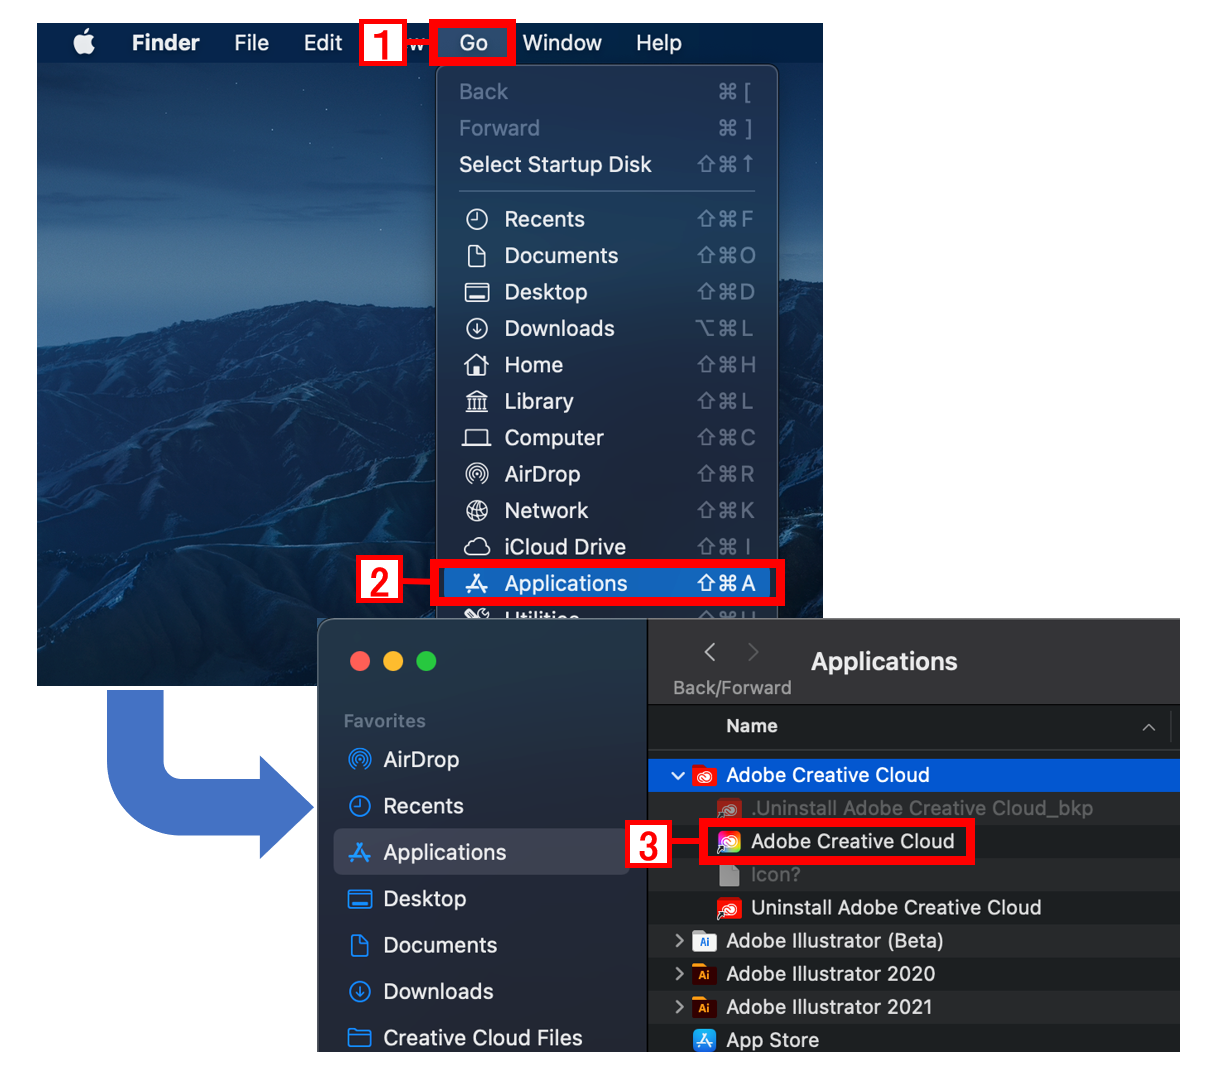Click the Desktop icon in the sidebar
The width and height of the screenshot is (1208, 1083).
click(x=359, y=898)
